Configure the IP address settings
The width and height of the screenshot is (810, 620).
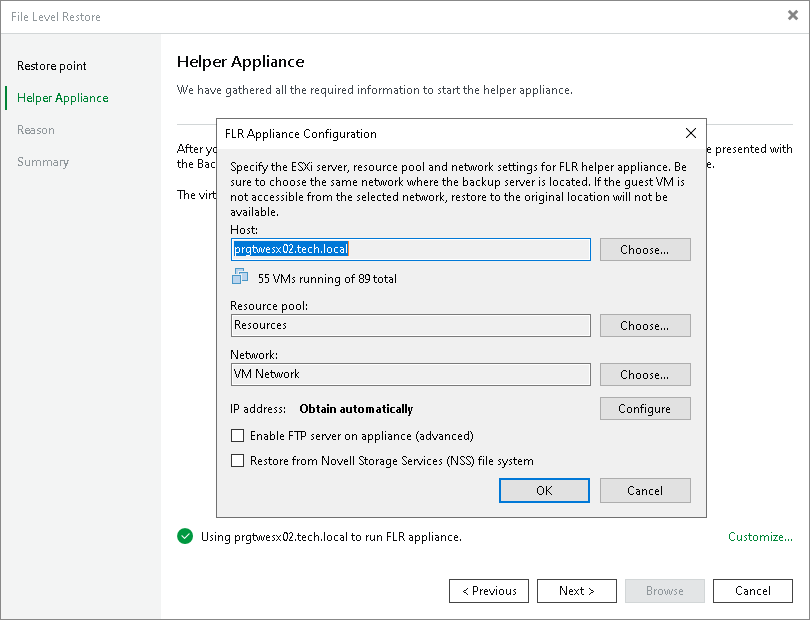(645, 409)
